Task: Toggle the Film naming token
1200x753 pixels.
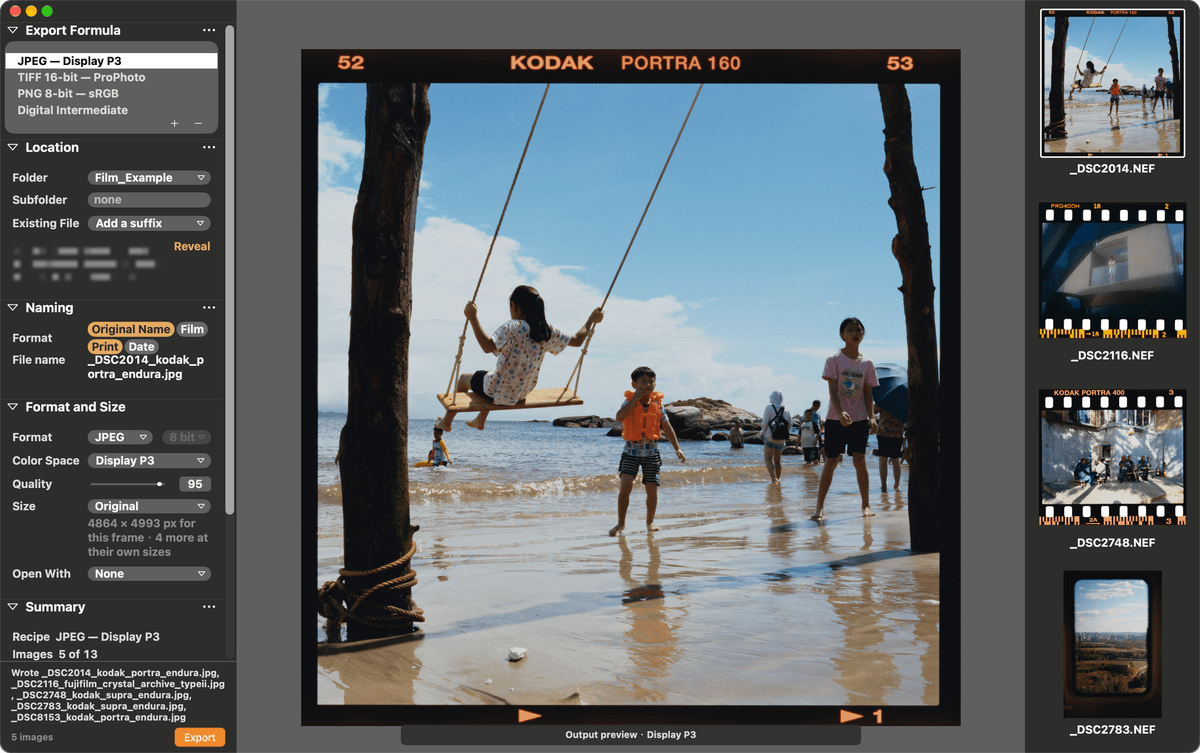Action: 192,329
